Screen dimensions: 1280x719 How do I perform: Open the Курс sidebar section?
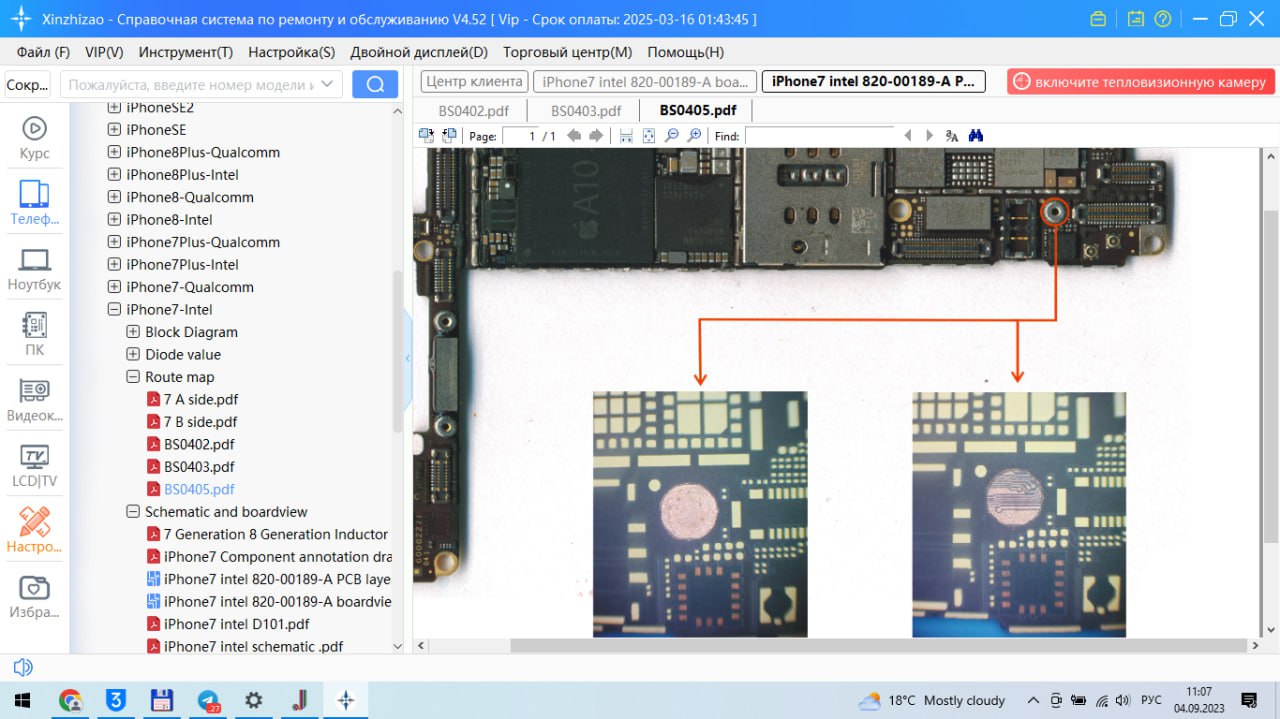(x=35, y=138)
